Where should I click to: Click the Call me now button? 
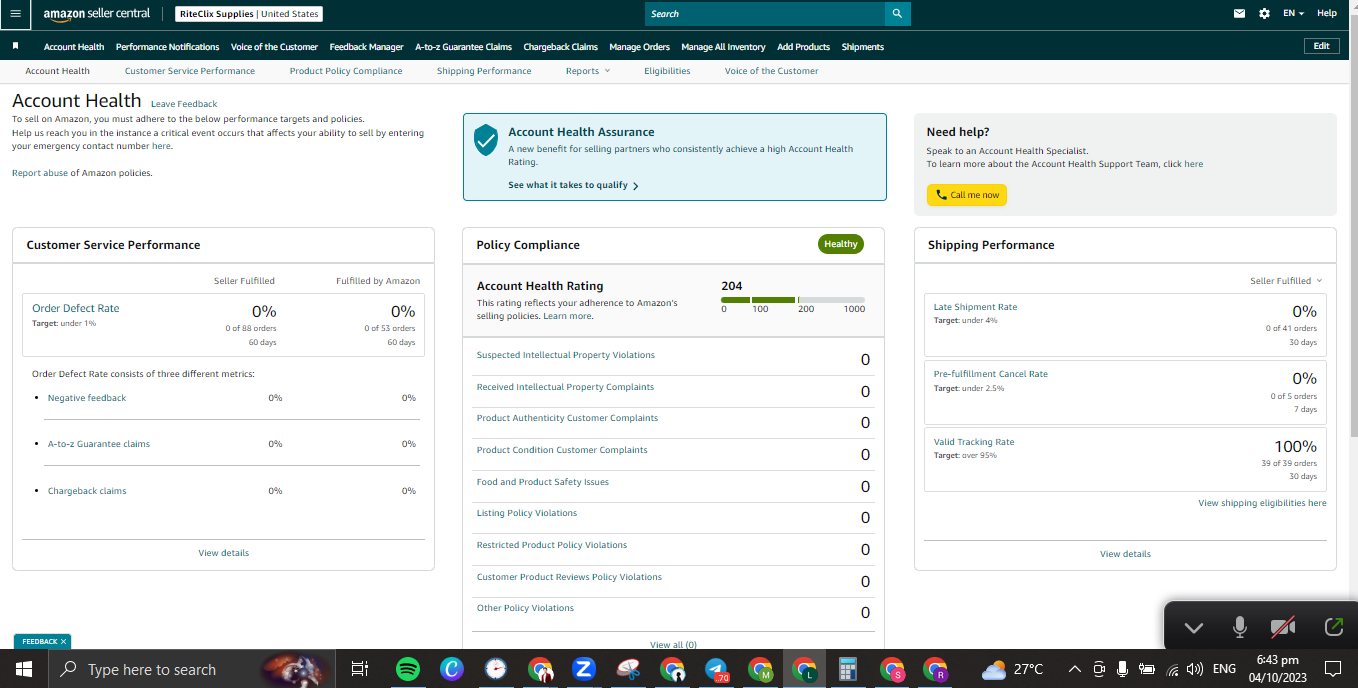[x=967, y=195]
